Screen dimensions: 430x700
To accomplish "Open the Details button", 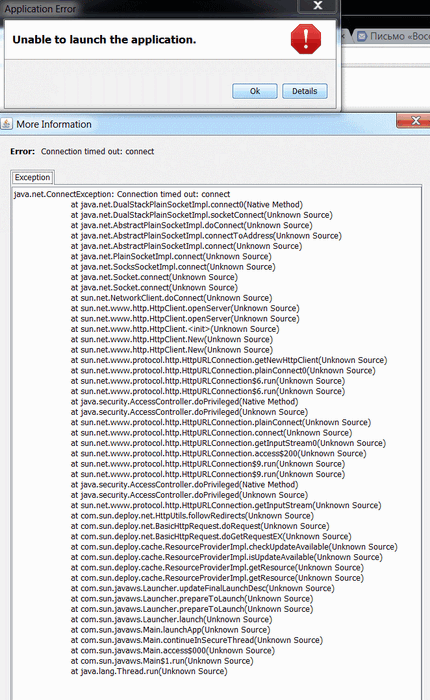I will [x=305, y=91].
